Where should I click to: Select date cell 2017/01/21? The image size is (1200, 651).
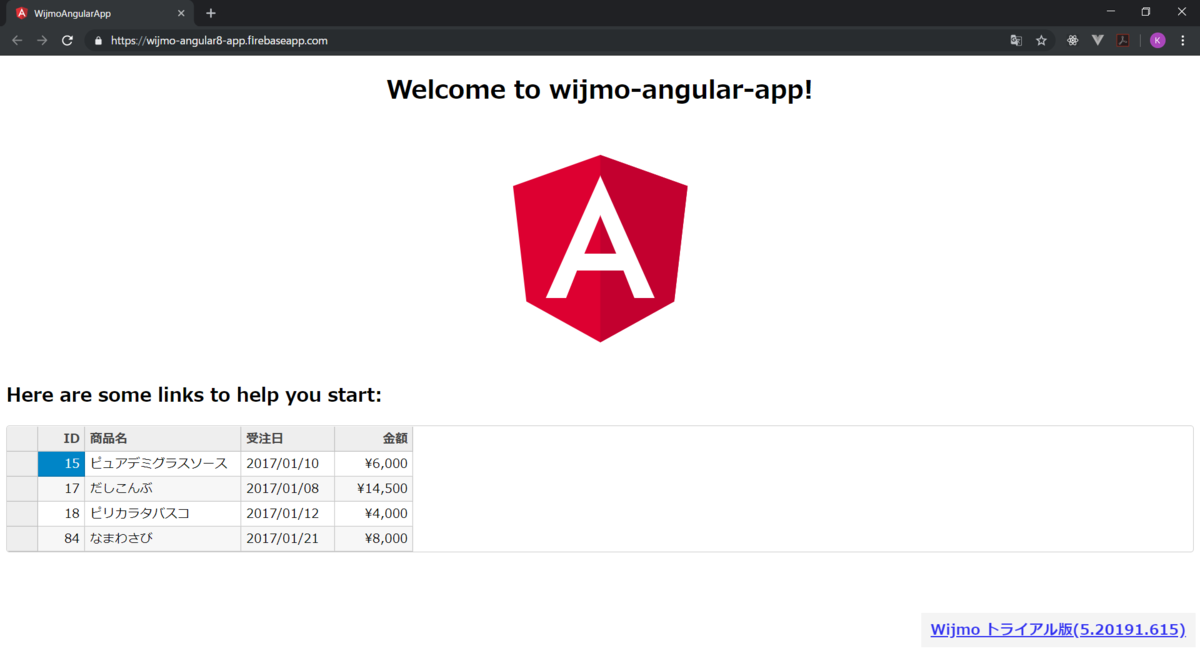[288, 538]
